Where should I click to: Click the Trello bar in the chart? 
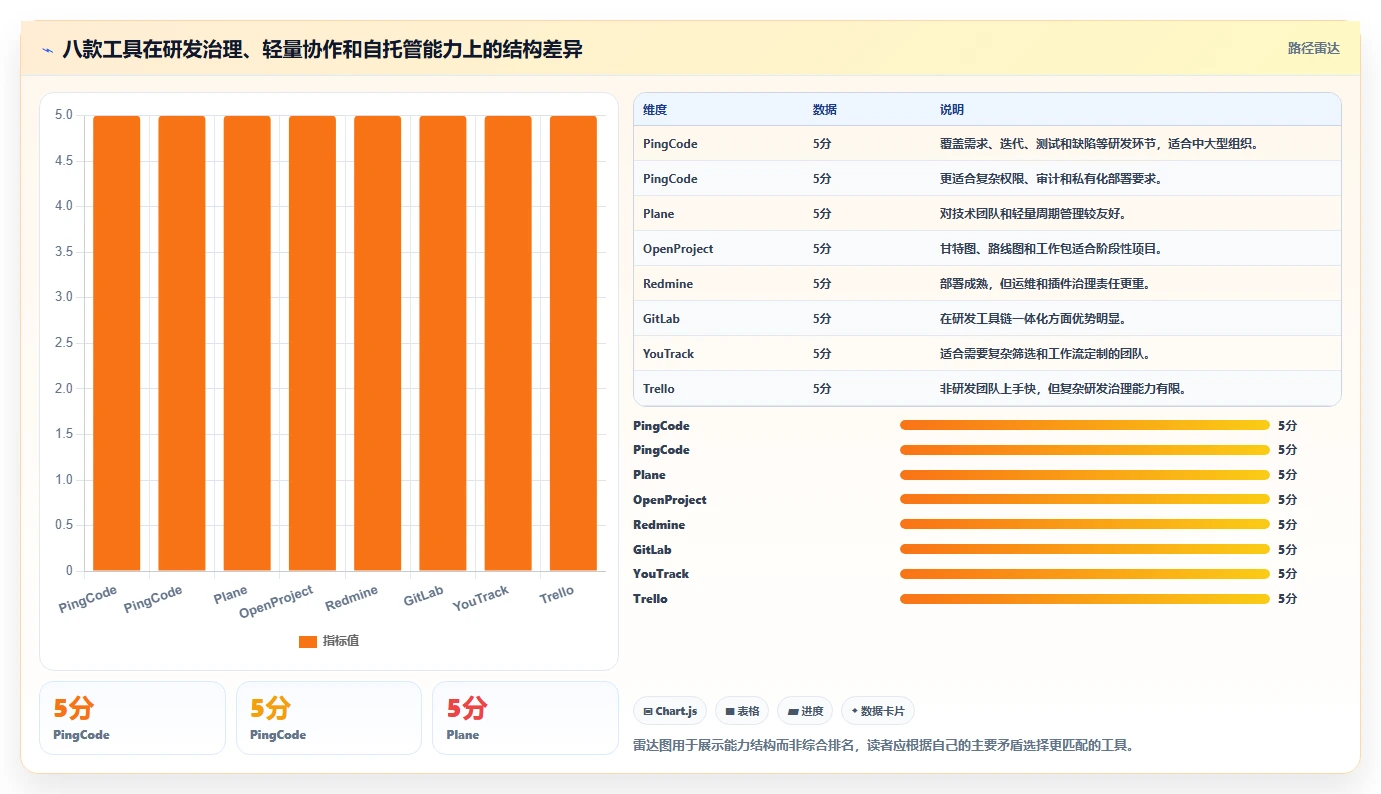573,343
